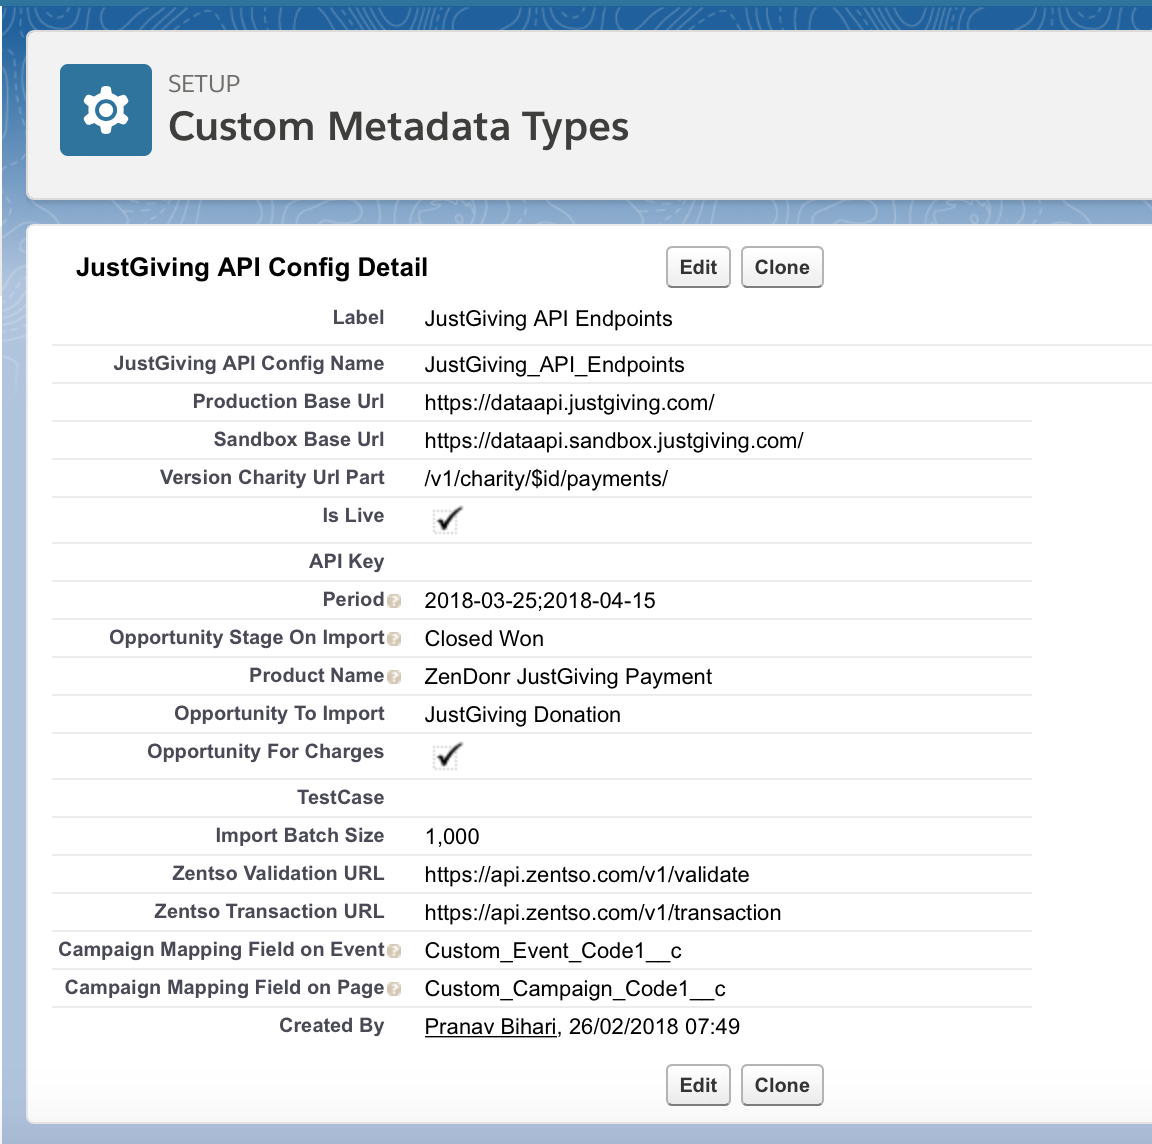Open help icon next to Product Name
This screenshot has height=1144, width=1152.
(x=394, y=677)
